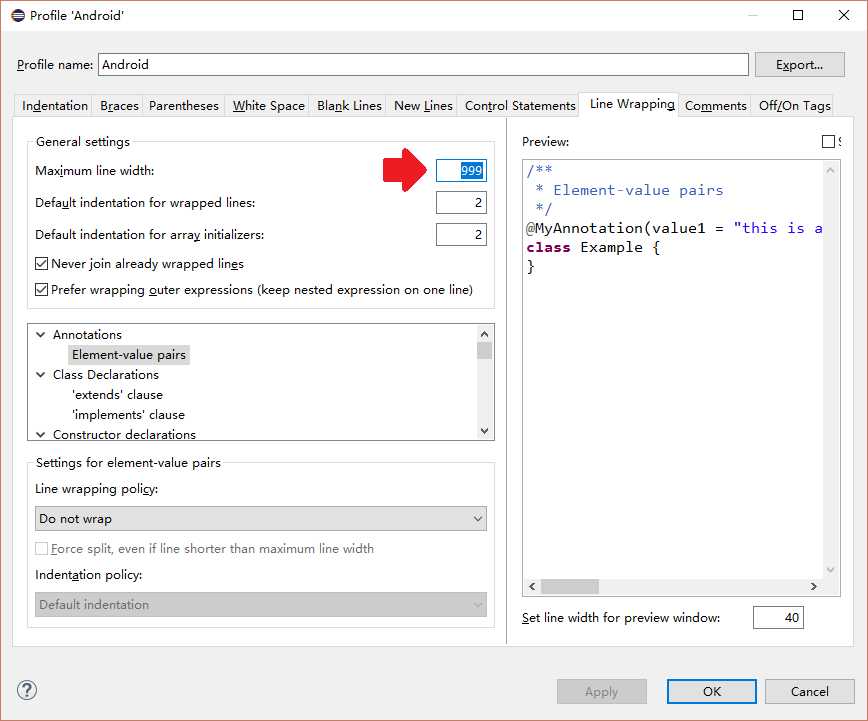
Task: Switch to the Indentation tab
Action: click(x=55, y=105)
